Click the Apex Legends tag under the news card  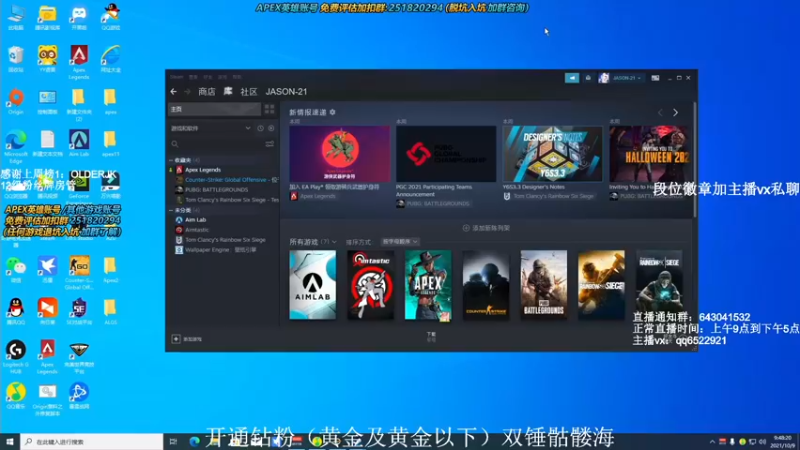(x=313, y=196)
